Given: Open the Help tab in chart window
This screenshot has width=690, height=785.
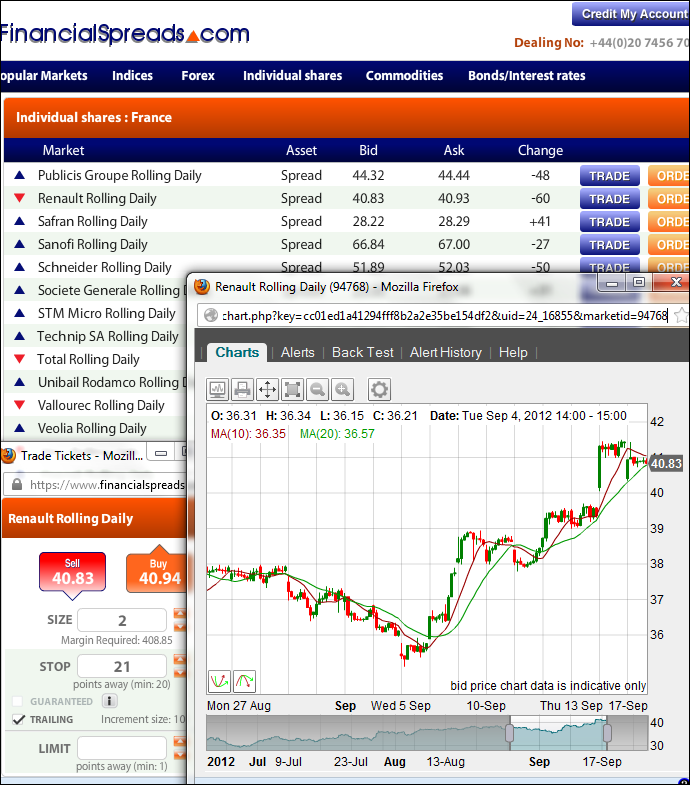Looking at the screenshot, I should coord(513,352).
